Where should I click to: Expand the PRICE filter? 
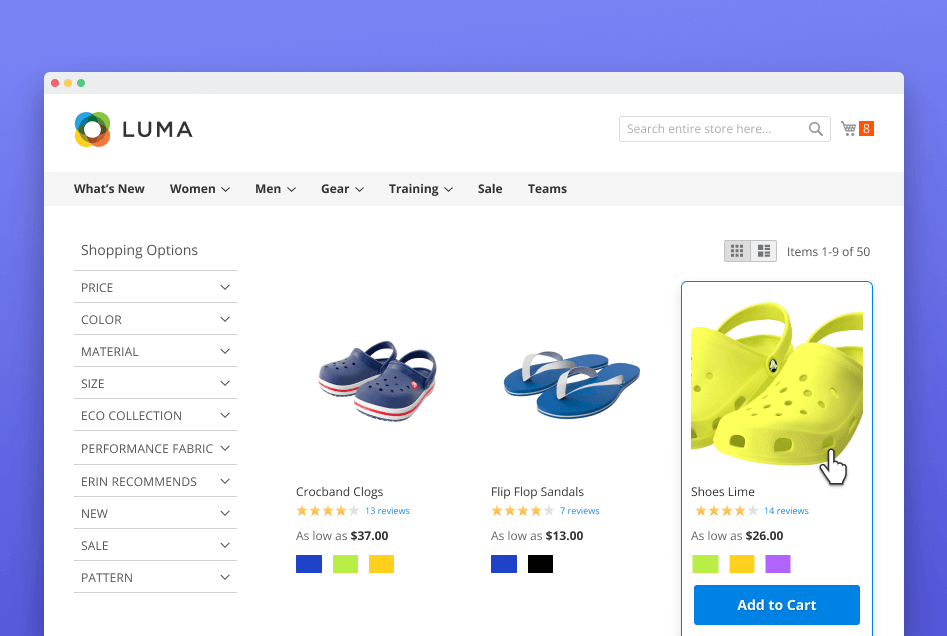[x=155, y=287]
